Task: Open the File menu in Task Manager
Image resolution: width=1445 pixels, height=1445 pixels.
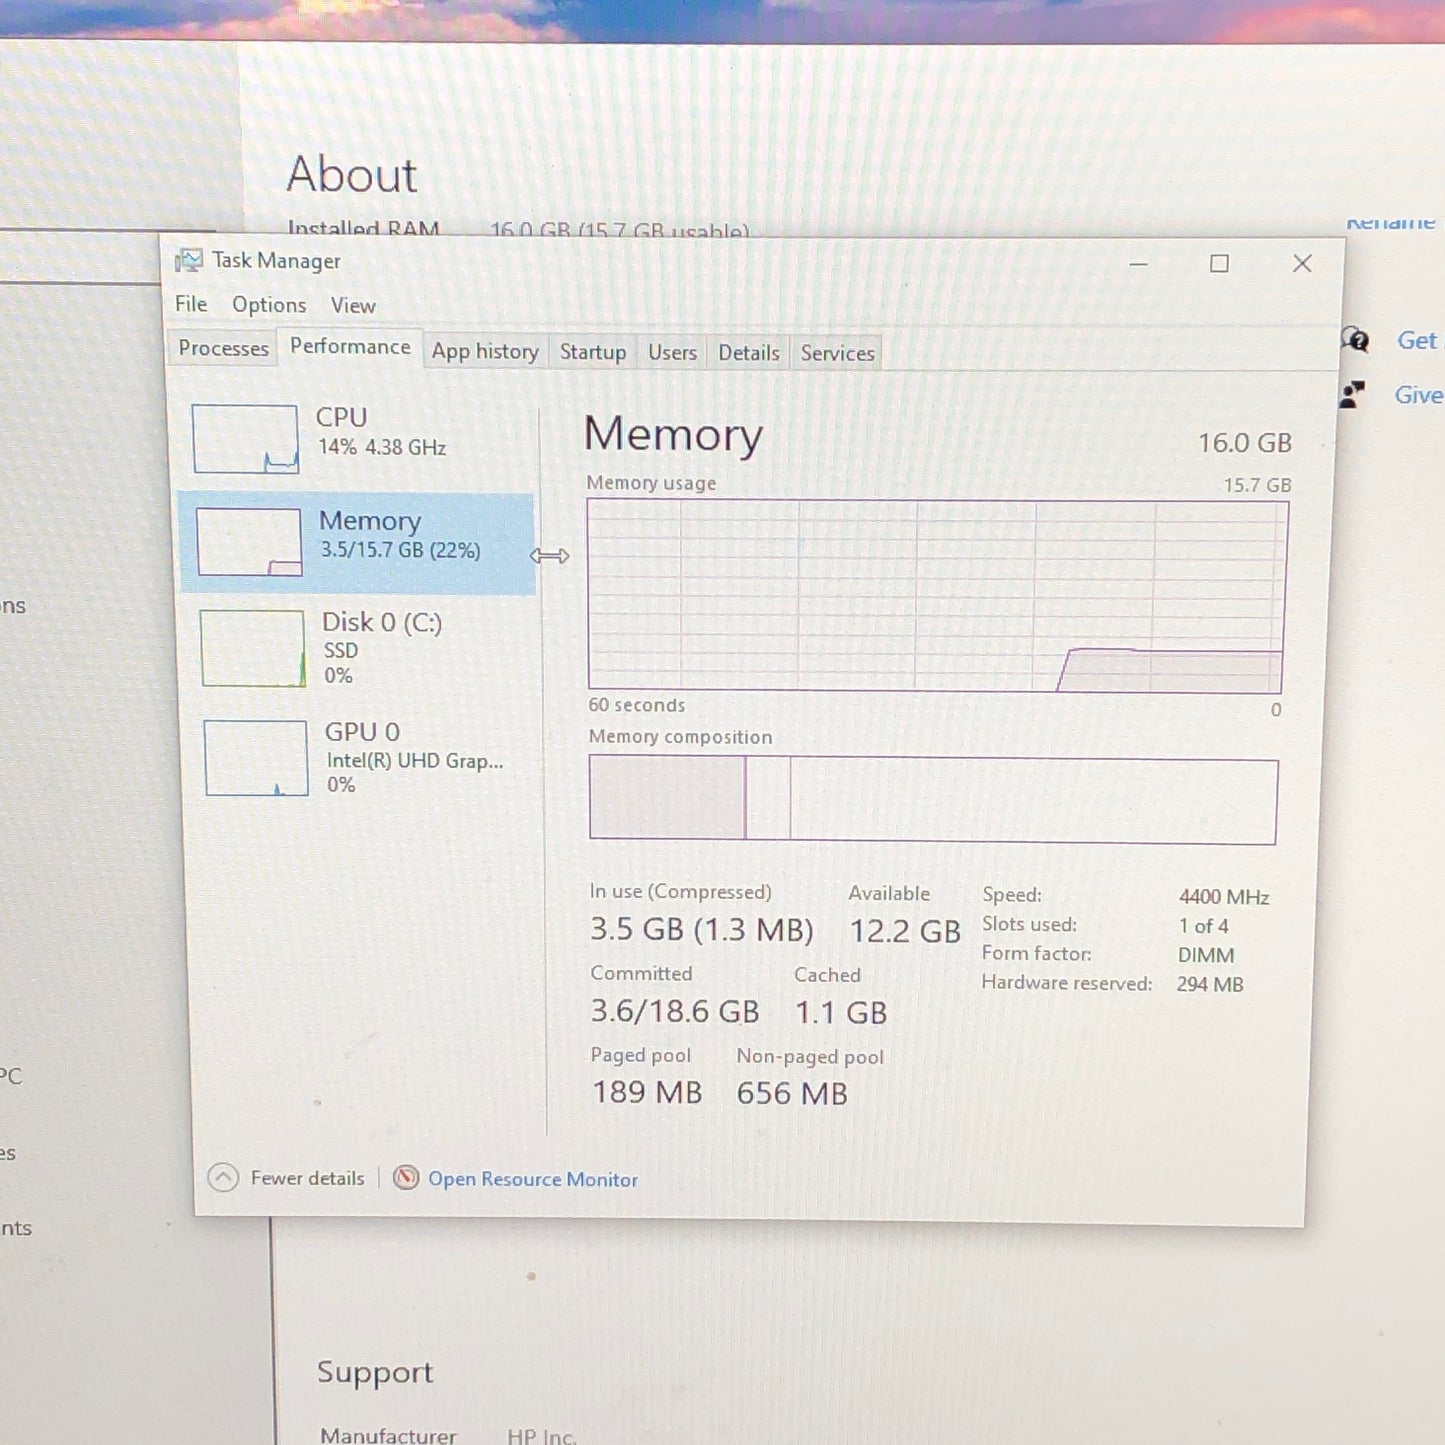Action: click(191, 304)
